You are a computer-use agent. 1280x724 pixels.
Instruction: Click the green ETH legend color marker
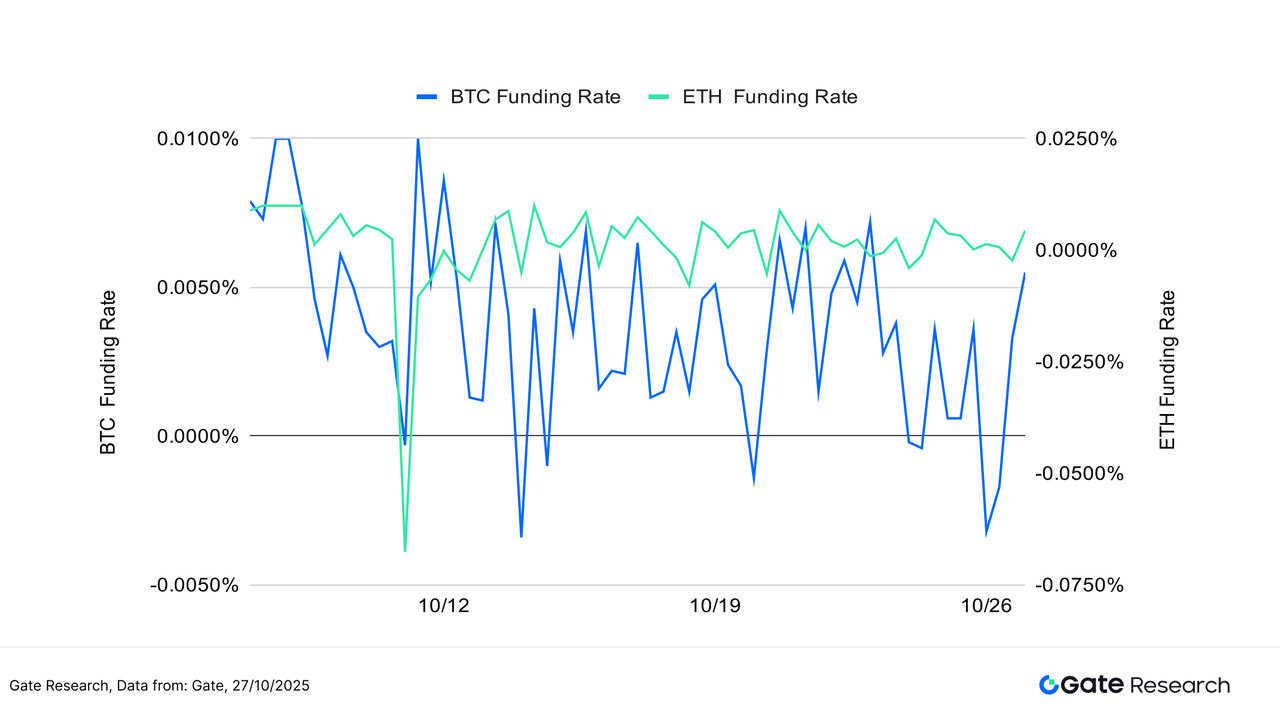coord(659,97)
